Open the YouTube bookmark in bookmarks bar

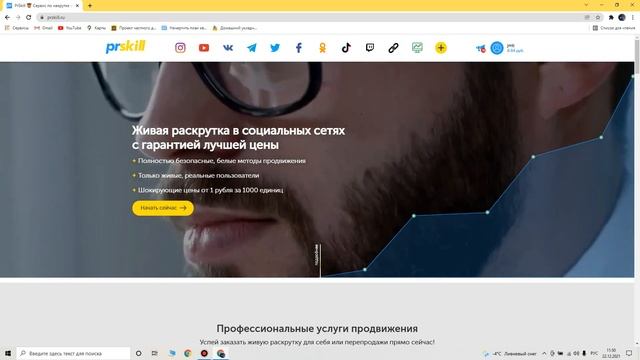tap(69, 28)
